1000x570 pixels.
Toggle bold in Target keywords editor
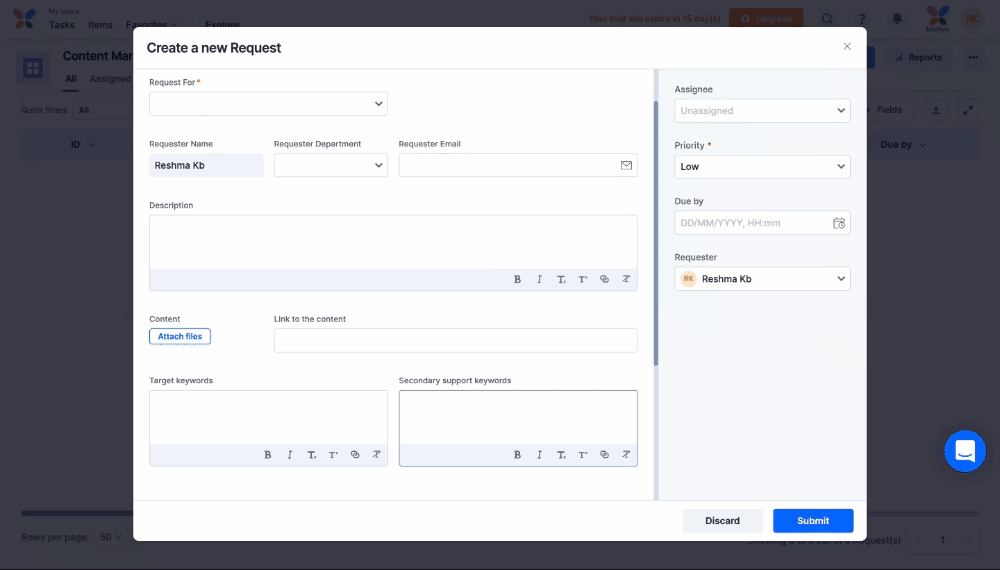click(268, 455)
